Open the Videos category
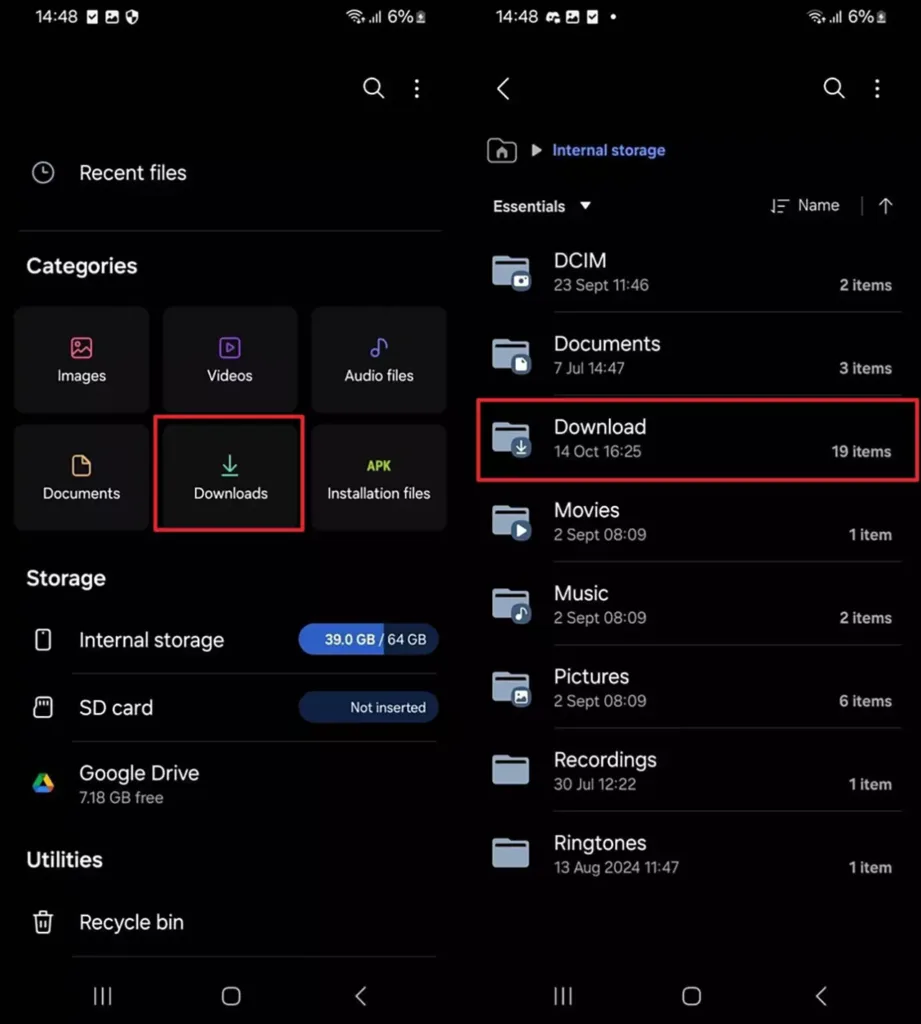This screenshot has width=921, height=1024. tap(230, 359)
